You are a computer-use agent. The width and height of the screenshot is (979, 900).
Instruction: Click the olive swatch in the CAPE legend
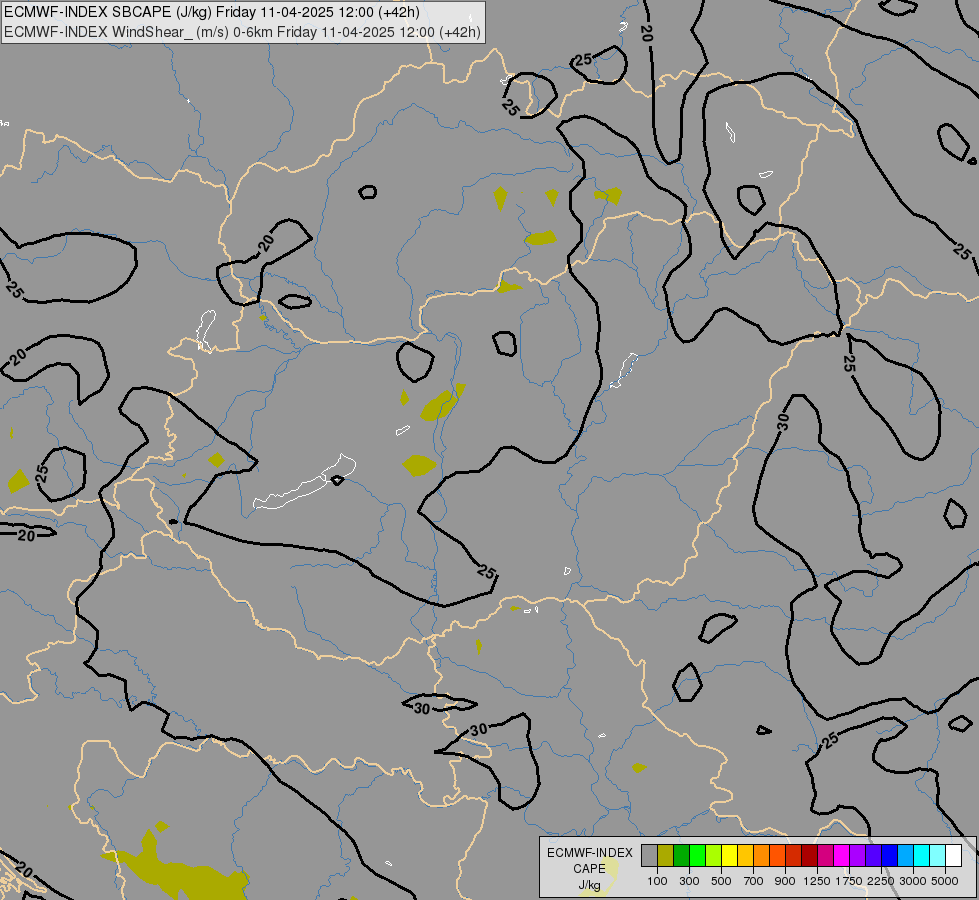click(666, 855)
